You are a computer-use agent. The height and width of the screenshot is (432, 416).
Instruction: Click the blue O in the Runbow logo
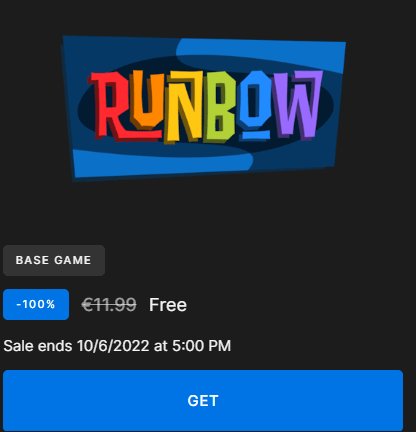[255, 104]
